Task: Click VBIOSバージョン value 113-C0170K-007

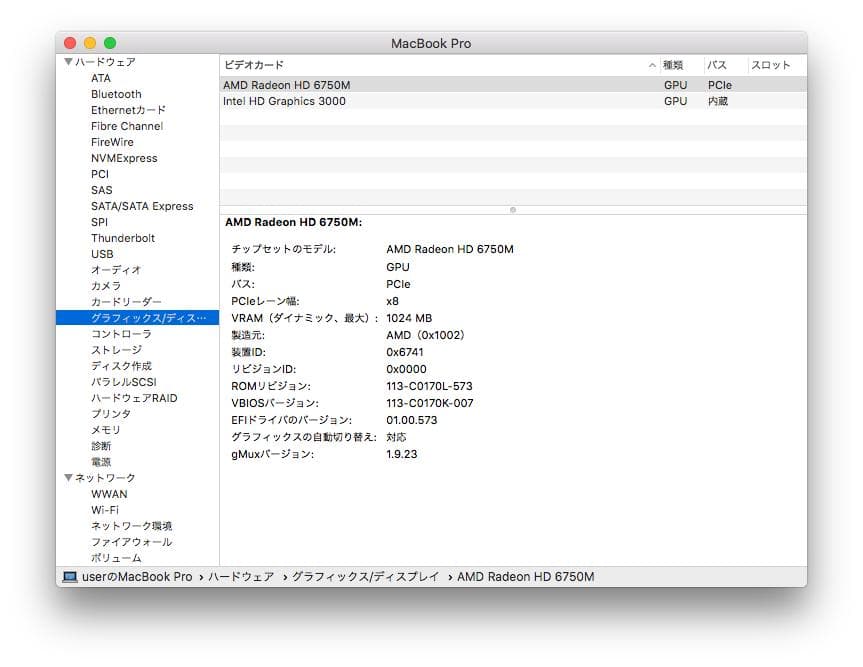Action: tap(430, 403)
